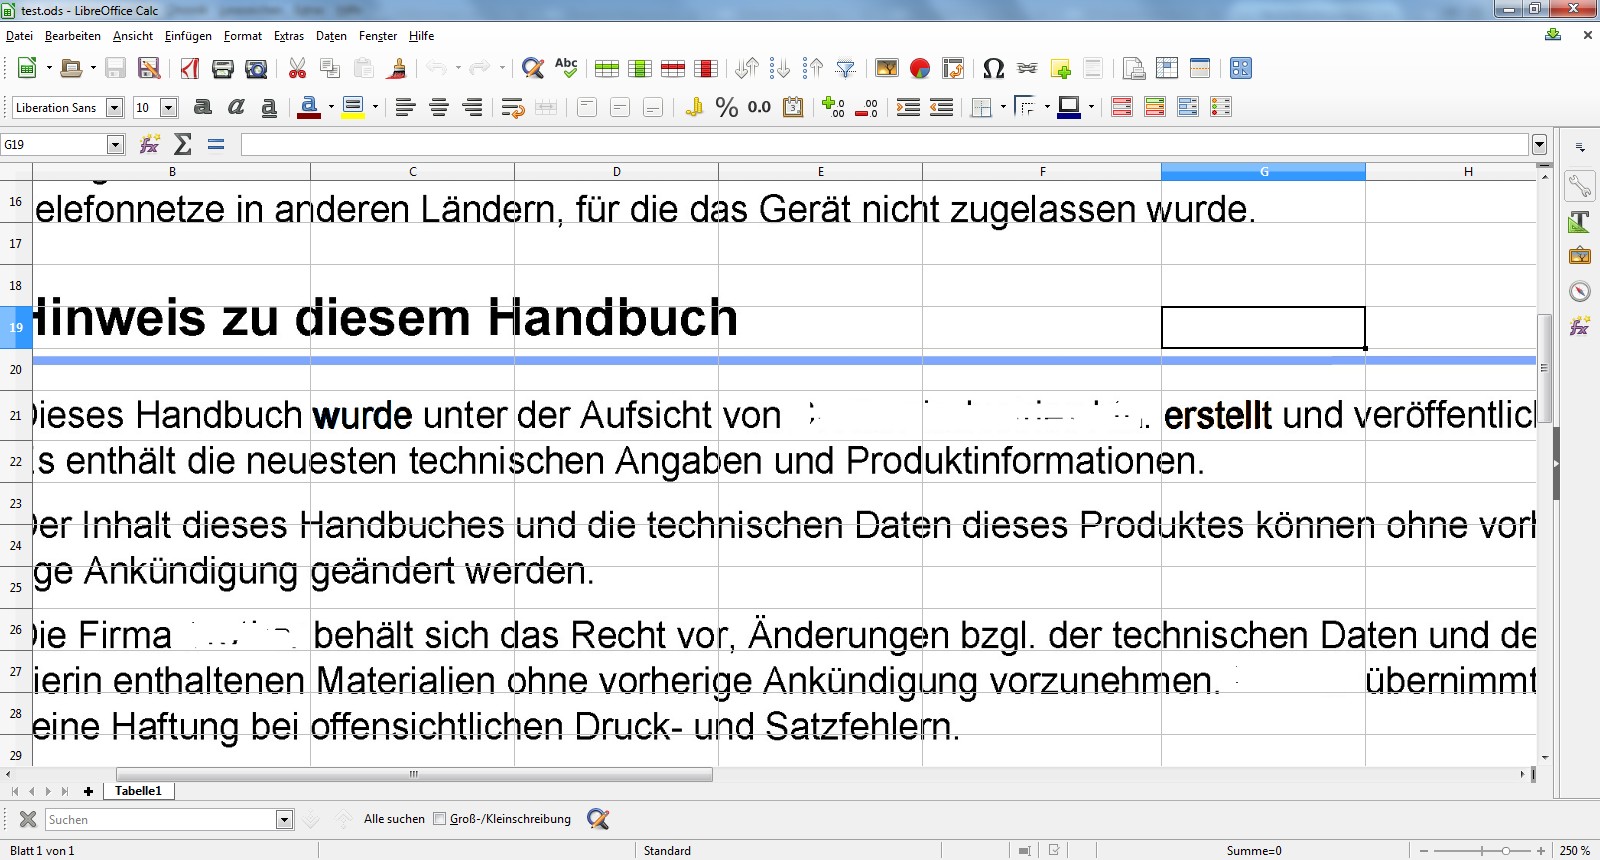Click column G header
Image resolution: width=1600 pixels, height=860 pixels.
pyautogui.click(x=1263, y=172)
